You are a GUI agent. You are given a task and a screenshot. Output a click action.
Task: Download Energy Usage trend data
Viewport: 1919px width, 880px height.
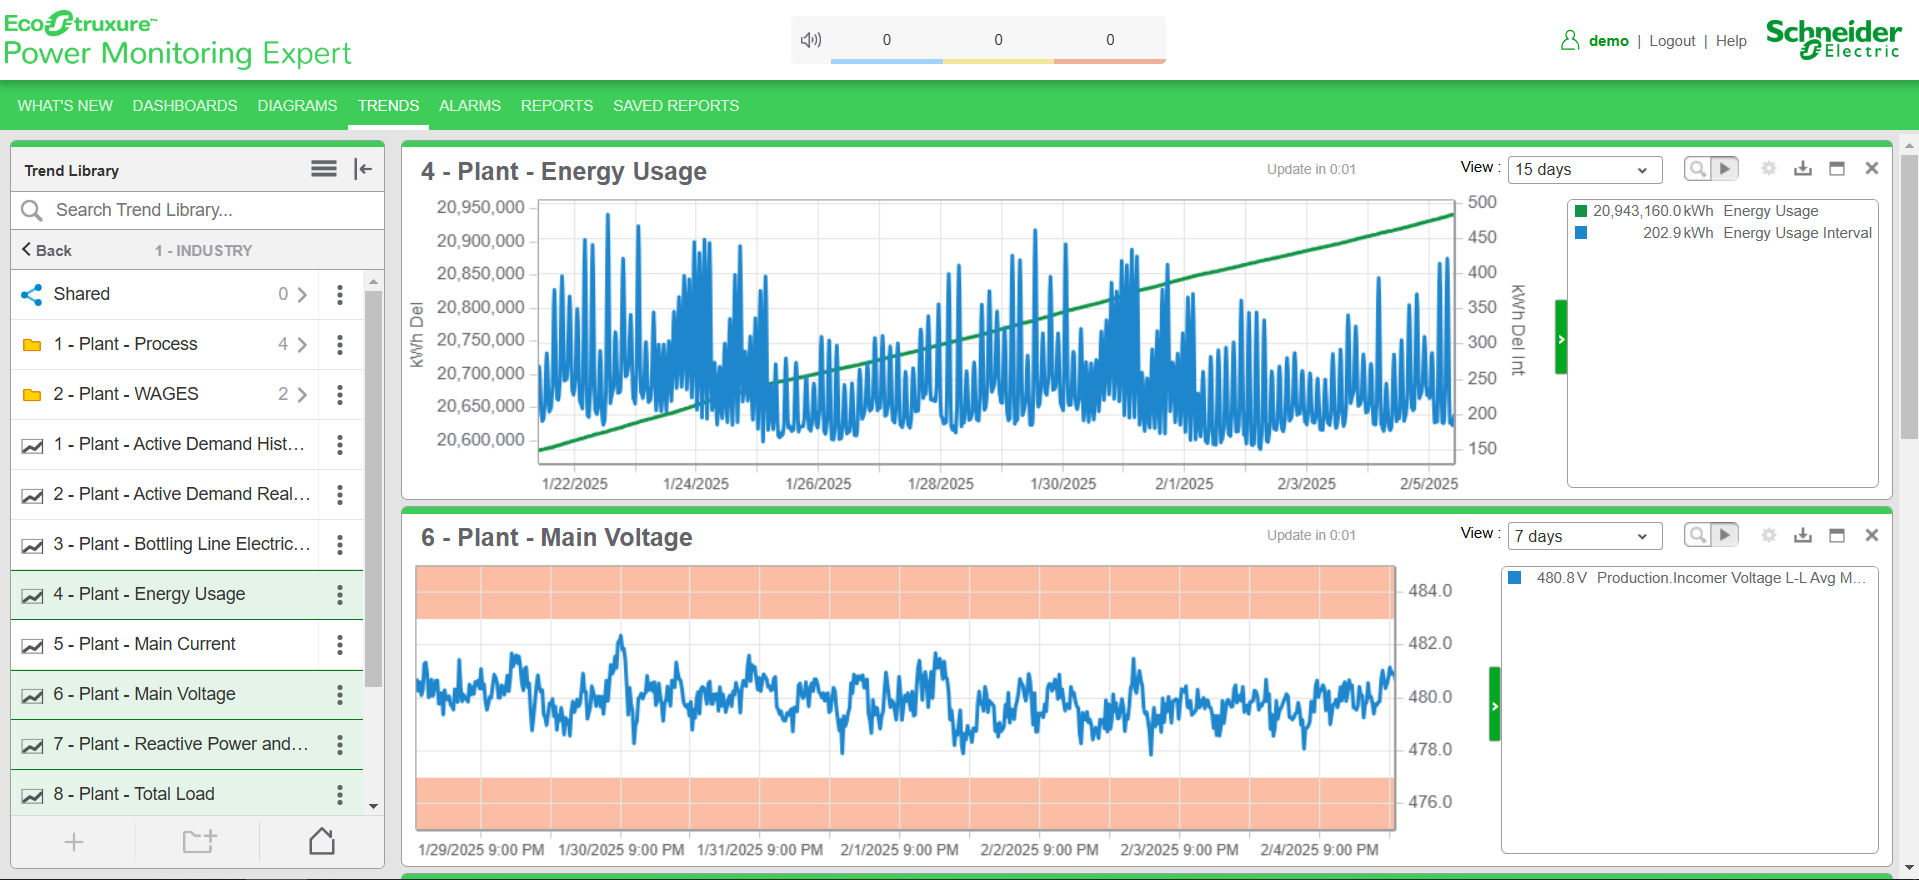(x=1802, y=169)
